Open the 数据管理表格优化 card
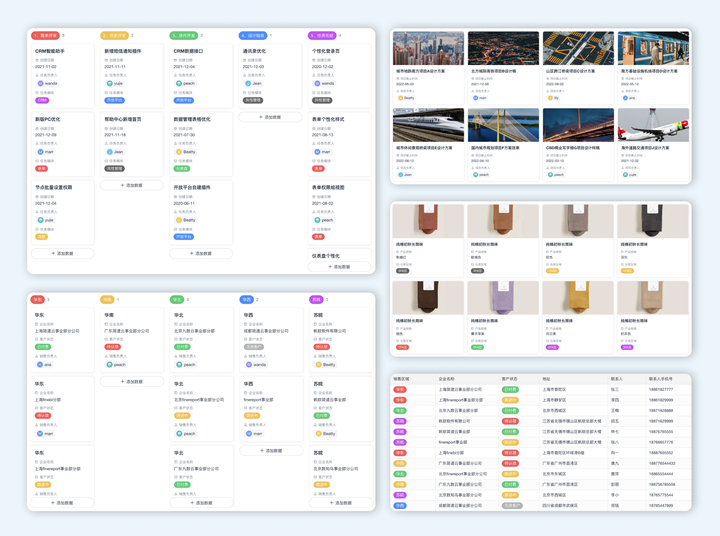This screenshot has height=536, width=720. click(201, 144)
